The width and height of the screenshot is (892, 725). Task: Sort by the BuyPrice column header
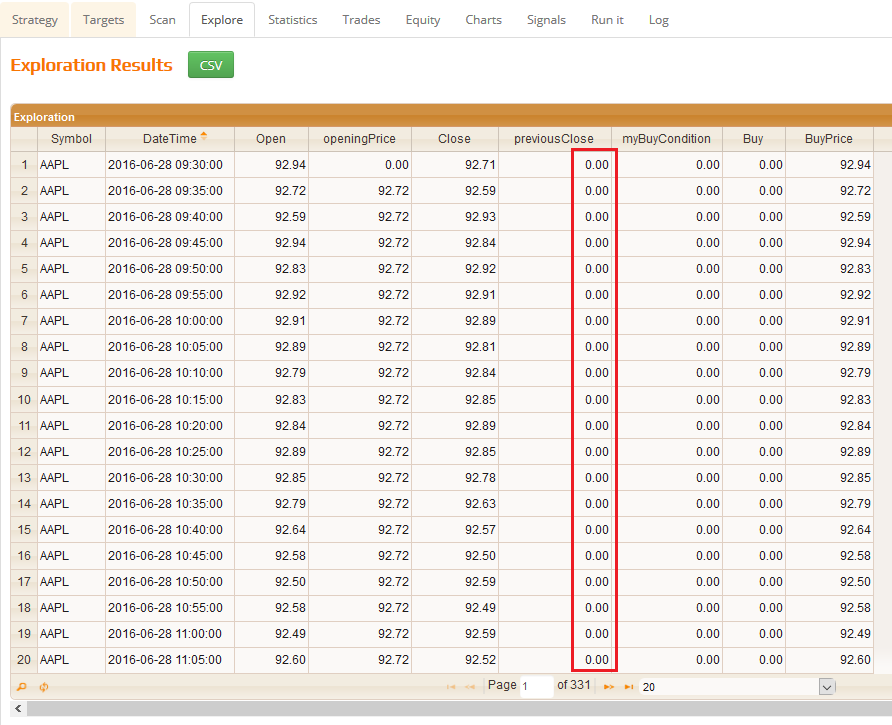pyautogui.click(x=829, y=139)
